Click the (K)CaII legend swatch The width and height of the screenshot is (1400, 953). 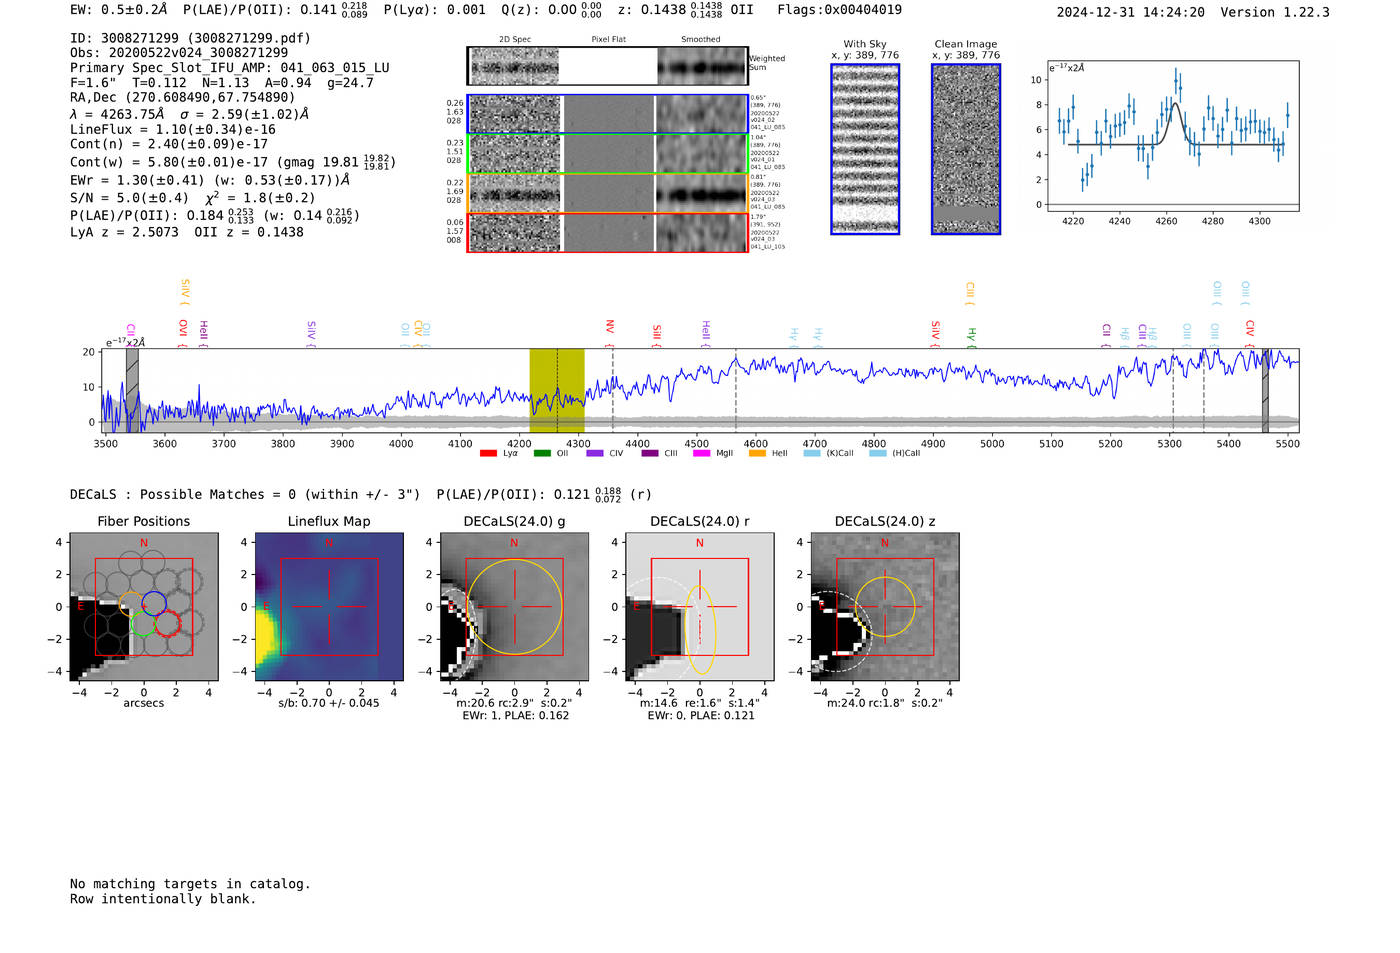(x=812, y=453)
